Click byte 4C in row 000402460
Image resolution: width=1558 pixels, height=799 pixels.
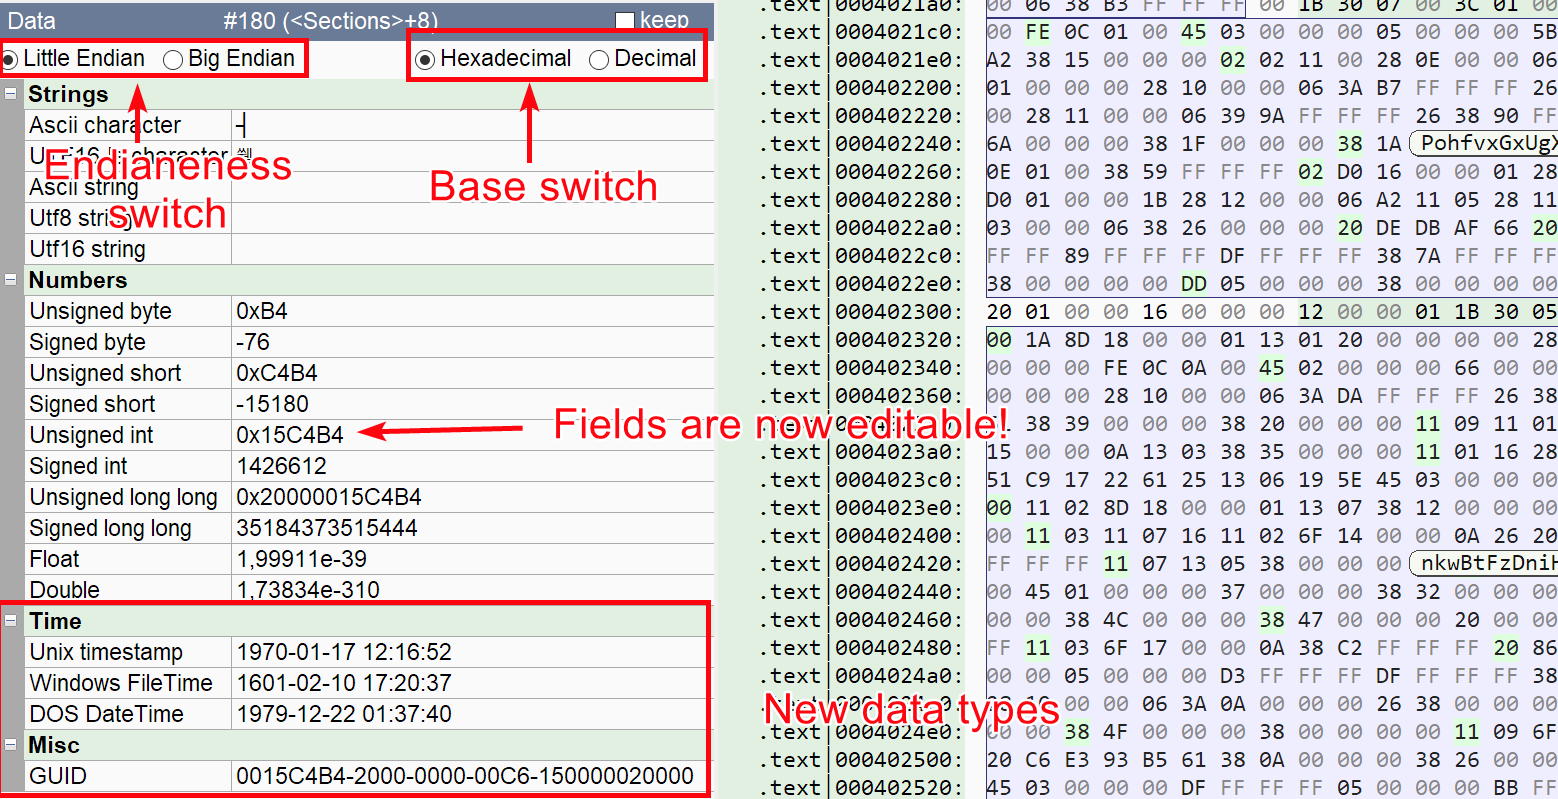[x=1116, y=620]
